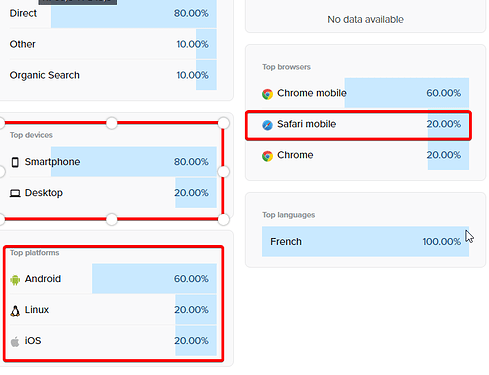This screenshot has width=489, height=375.
Task: Click the Top languages heading
Action: [x=289, y=215]
